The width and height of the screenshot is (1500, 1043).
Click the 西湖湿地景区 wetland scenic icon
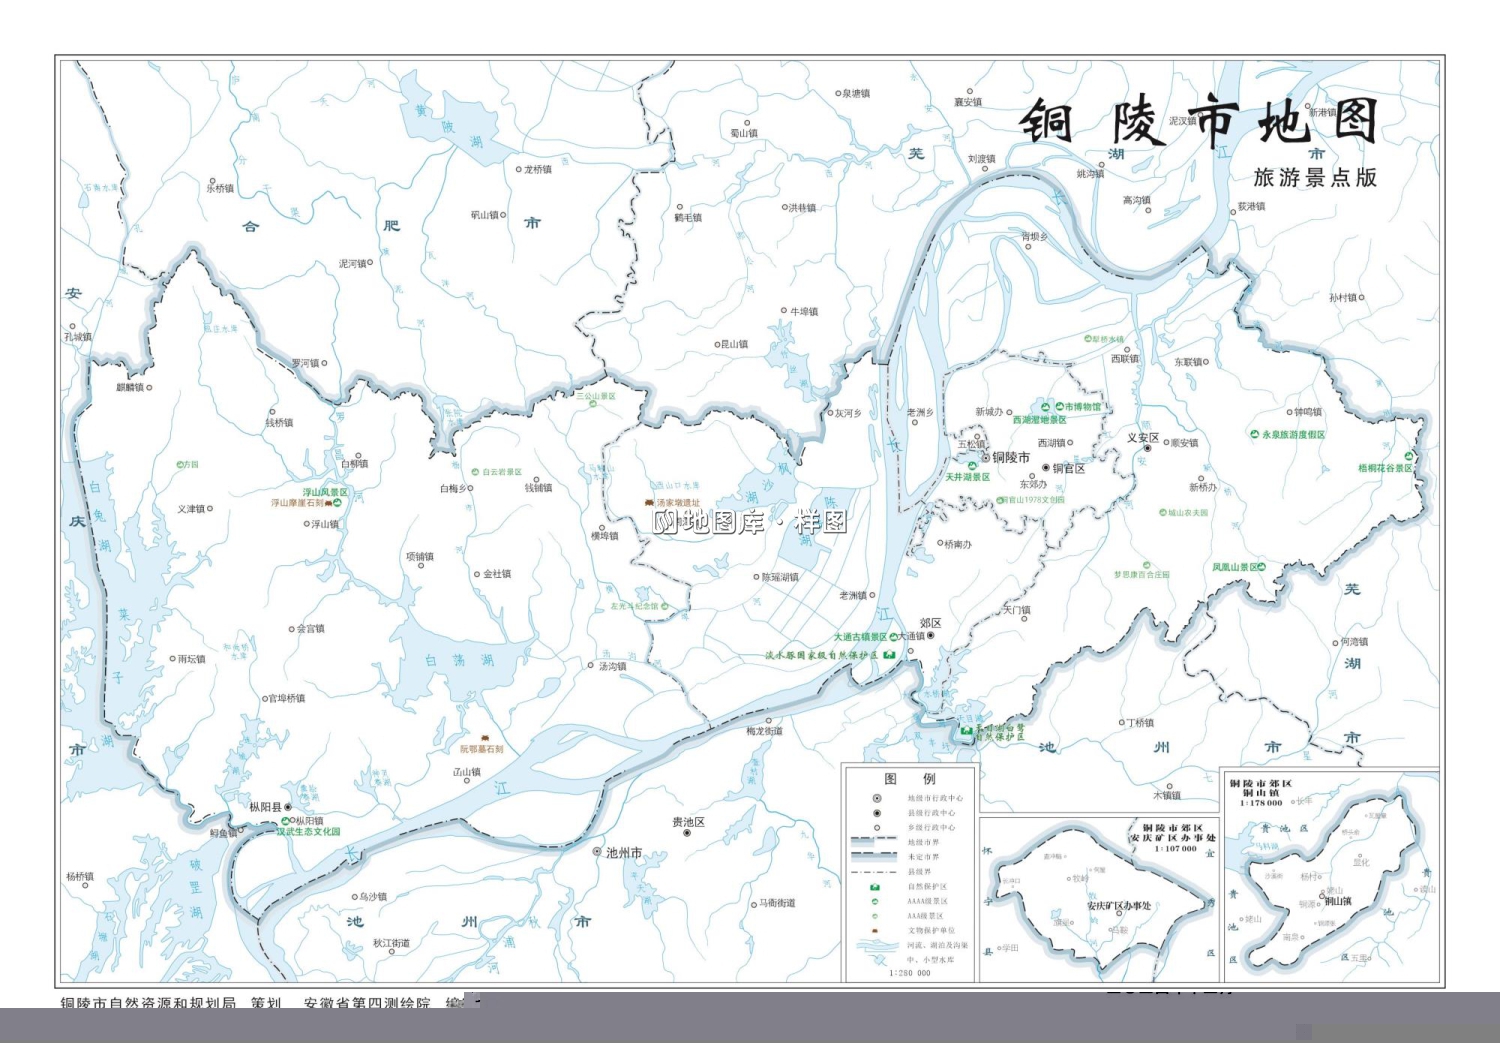click(x=1045, y=407)
